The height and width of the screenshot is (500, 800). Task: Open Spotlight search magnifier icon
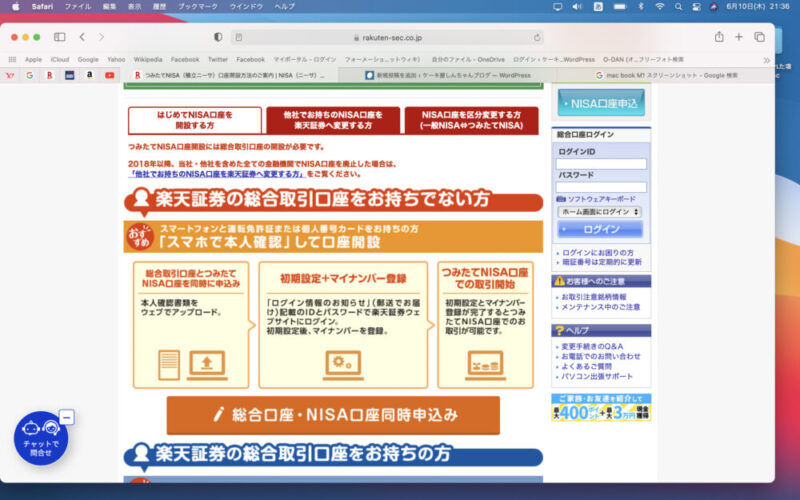[x=678, y=7]
